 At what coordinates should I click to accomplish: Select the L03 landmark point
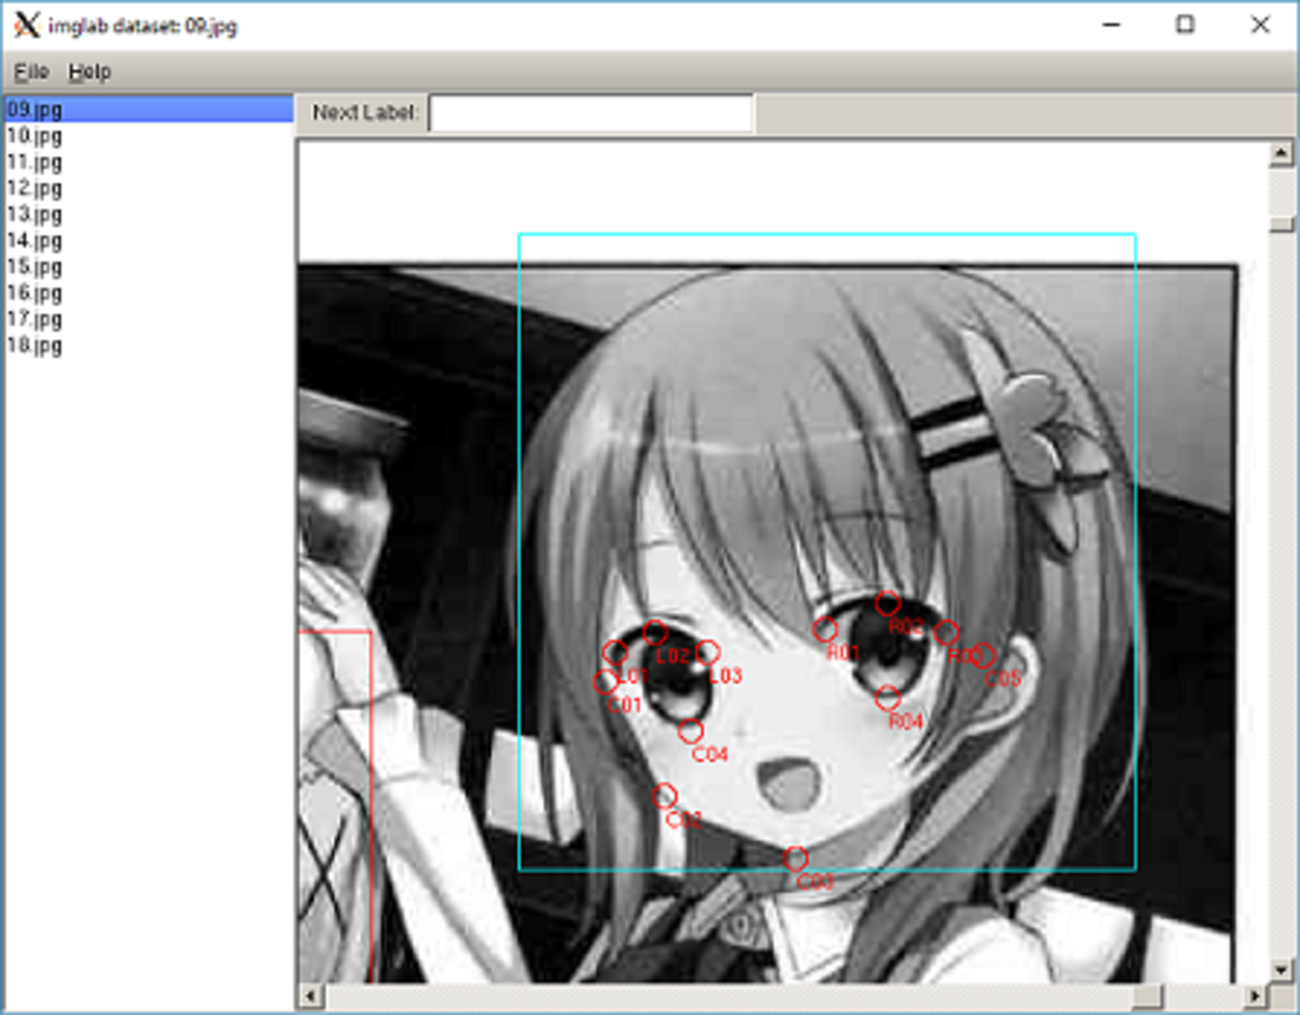707,653
